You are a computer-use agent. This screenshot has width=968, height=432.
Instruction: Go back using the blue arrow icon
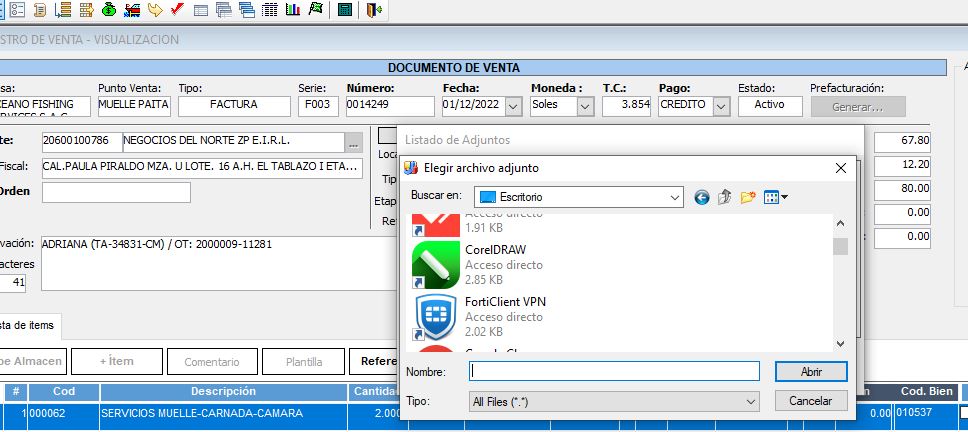[x=702, y=197]
